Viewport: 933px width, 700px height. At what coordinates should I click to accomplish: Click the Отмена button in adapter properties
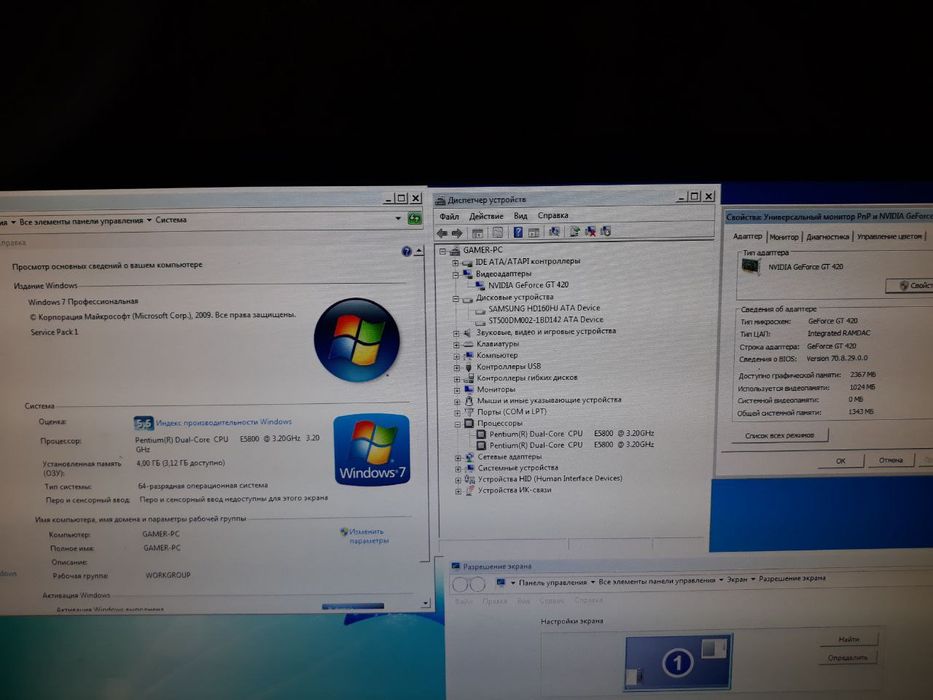click(x=890, y=460)
